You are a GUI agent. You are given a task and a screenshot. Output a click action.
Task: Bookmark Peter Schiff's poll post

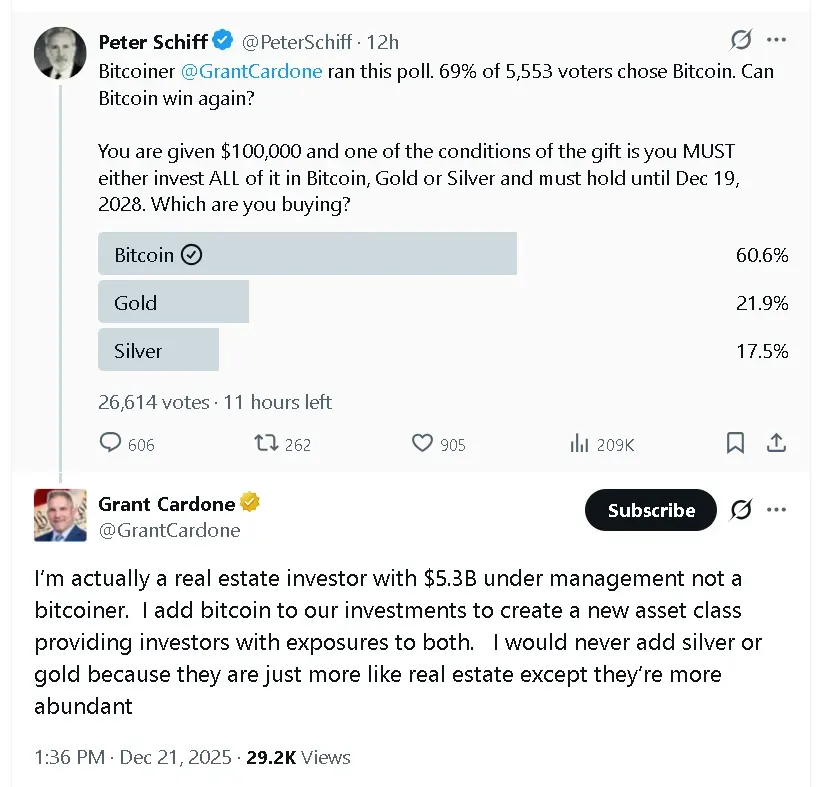(735, 443)
